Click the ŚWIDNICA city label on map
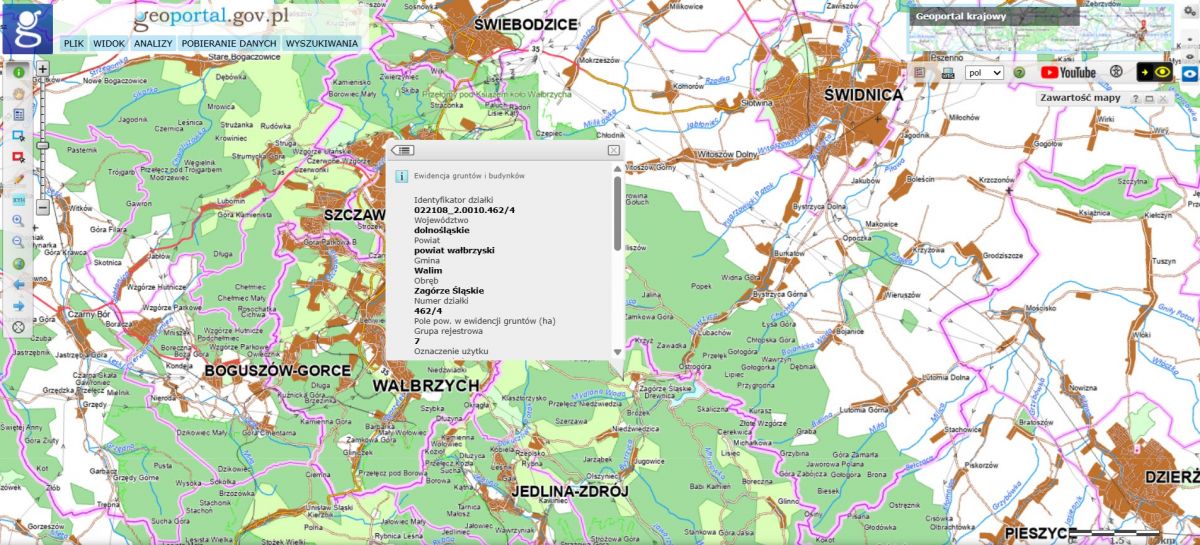The height and width of the screenshot is (545, 1200). coord(864,95)
